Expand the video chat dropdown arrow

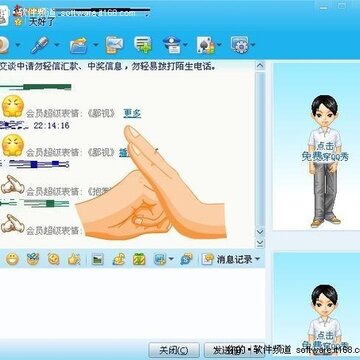pos(17,44)
